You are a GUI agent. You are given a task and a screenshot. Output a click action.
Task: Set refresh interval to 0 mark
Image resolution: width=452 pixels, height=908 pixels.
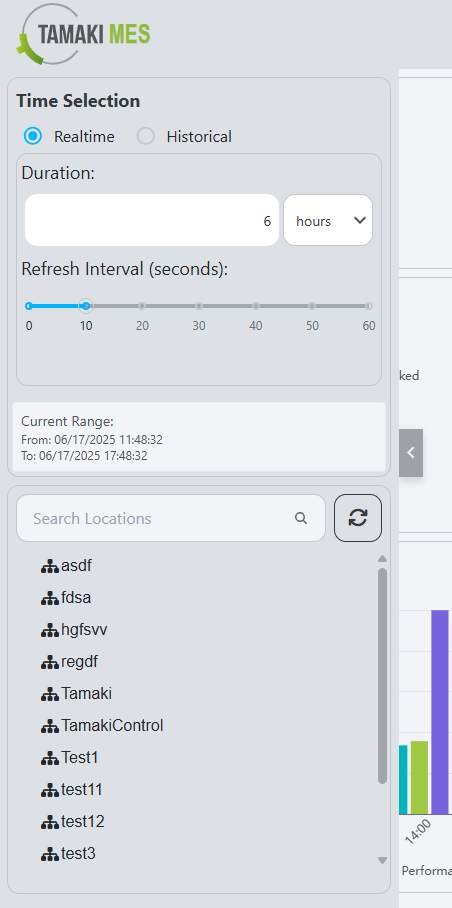[x=29, y=306]
